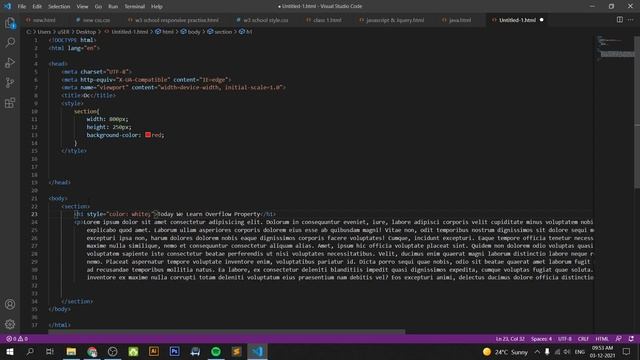Open Photoshop from taskbar
Viewport: 640px width, 360px height.
tap(175, 351)
